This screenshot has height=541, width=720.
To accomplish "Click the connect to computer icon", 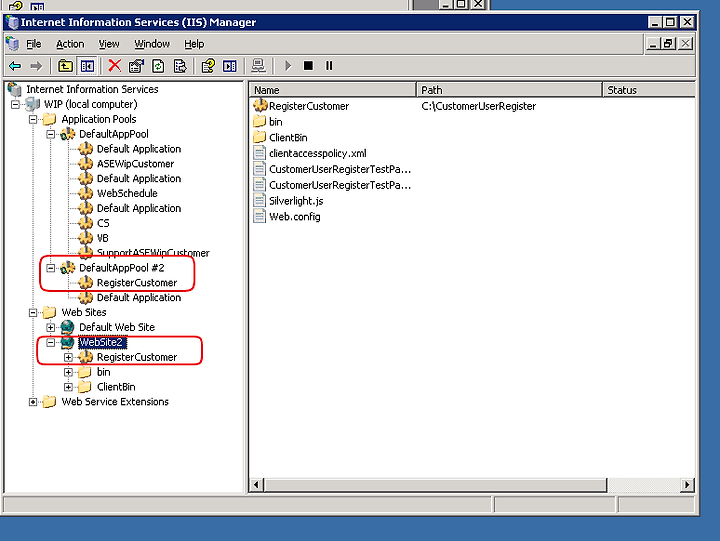I will [259, 66].
